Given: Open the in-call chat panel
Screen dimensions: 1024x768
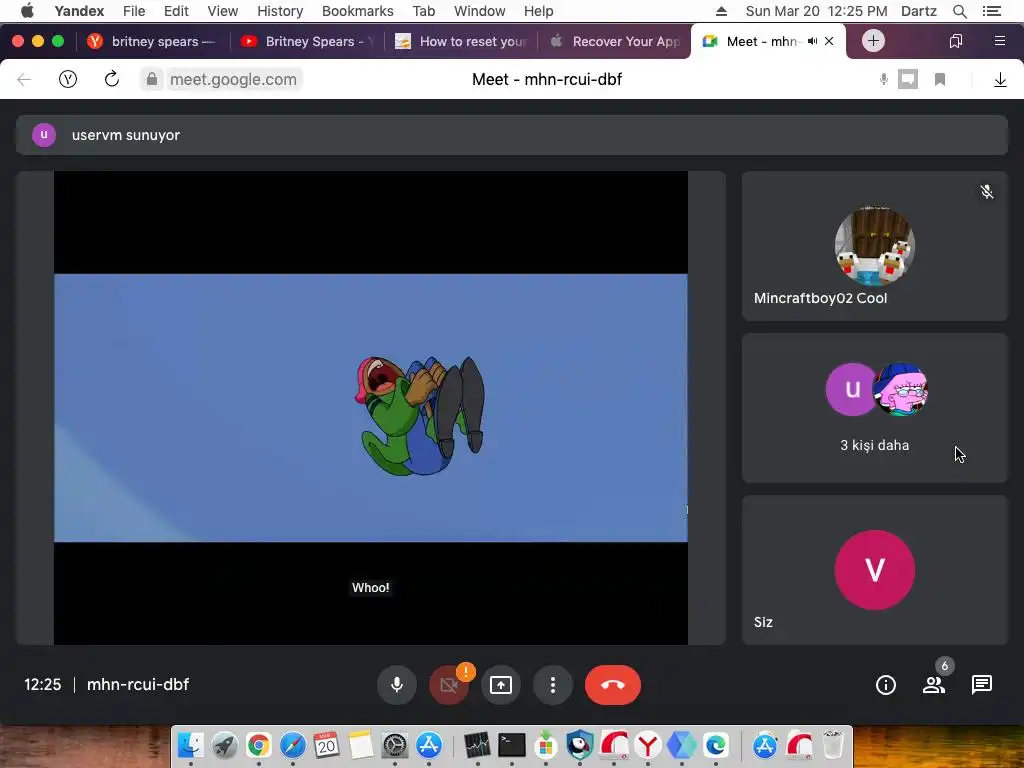Looking at the screenshot, I should (x=982, y=684).
